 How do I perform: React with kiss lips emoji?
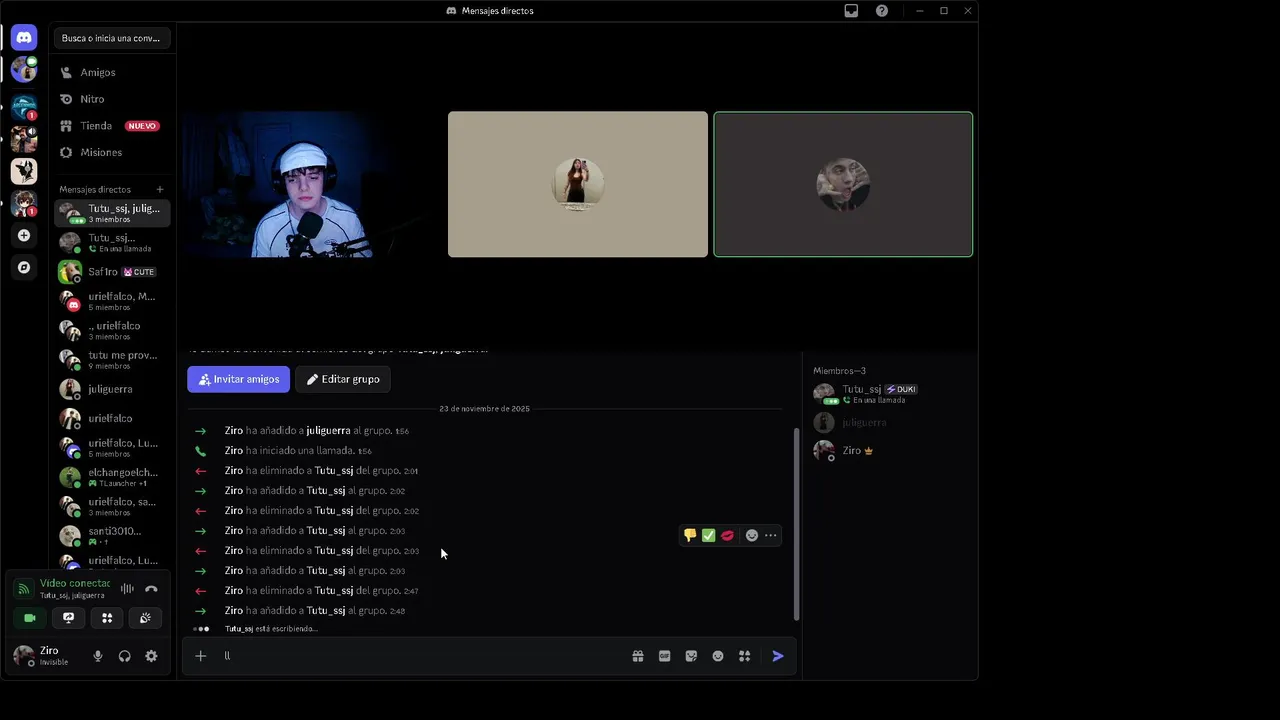point(727,535)
